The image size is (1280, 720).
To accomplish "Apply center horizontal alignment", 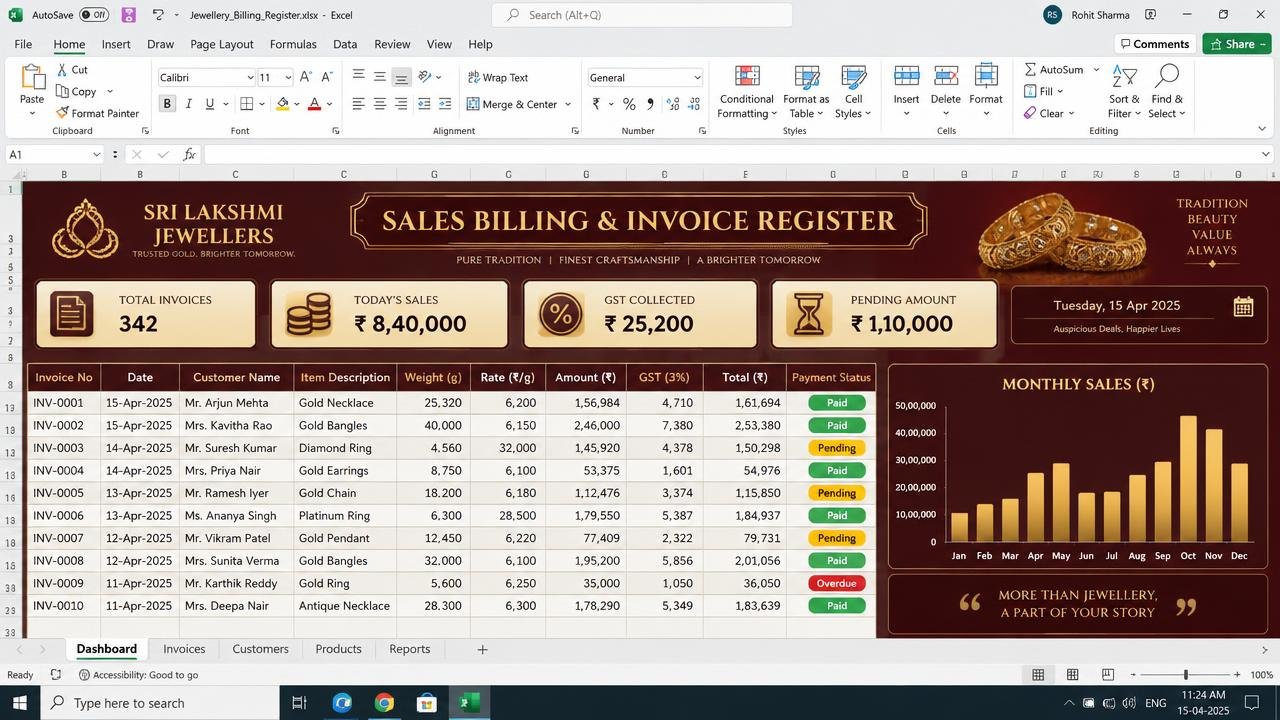I will (x=380, y=104).
